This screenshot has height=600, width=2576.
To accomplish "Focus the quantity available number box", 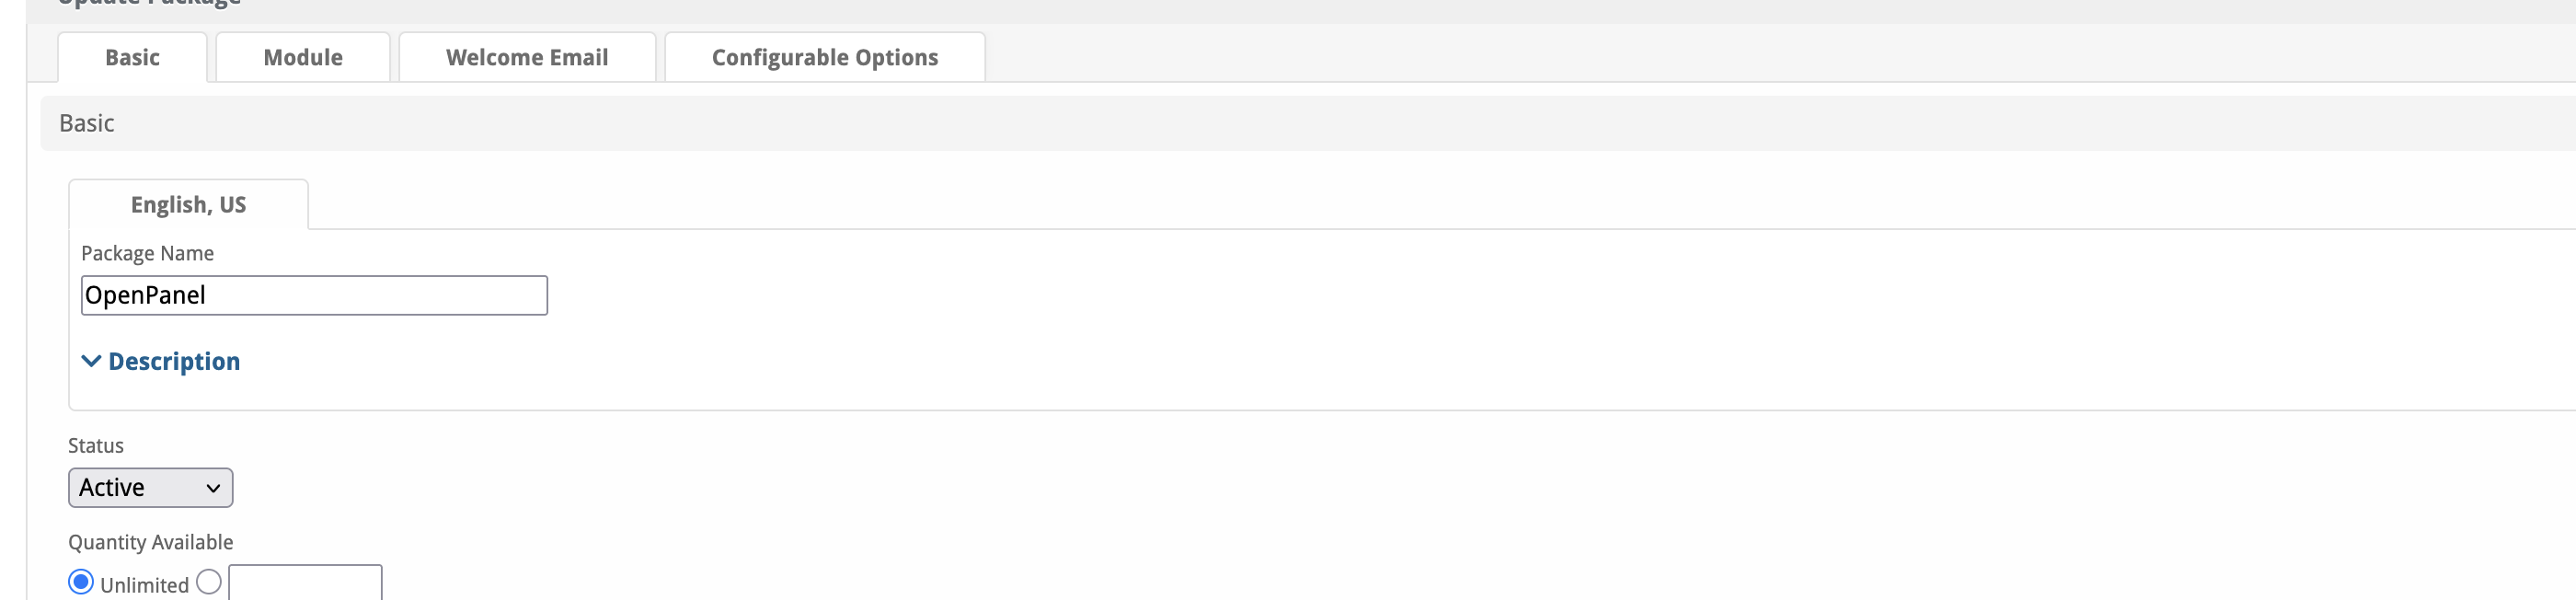I will pos(305,582).
